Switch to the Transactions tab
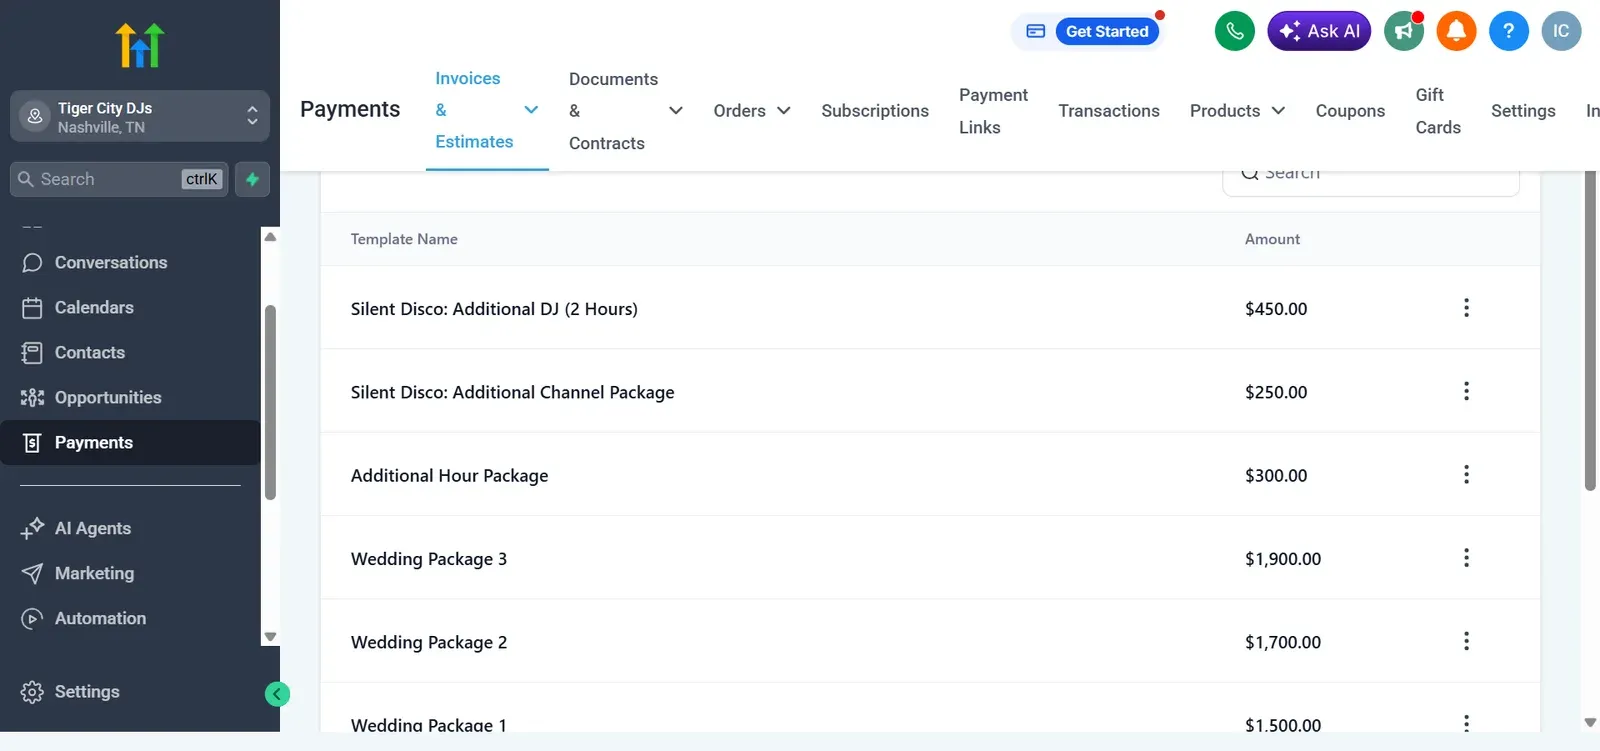 (x=1109, y=111)
